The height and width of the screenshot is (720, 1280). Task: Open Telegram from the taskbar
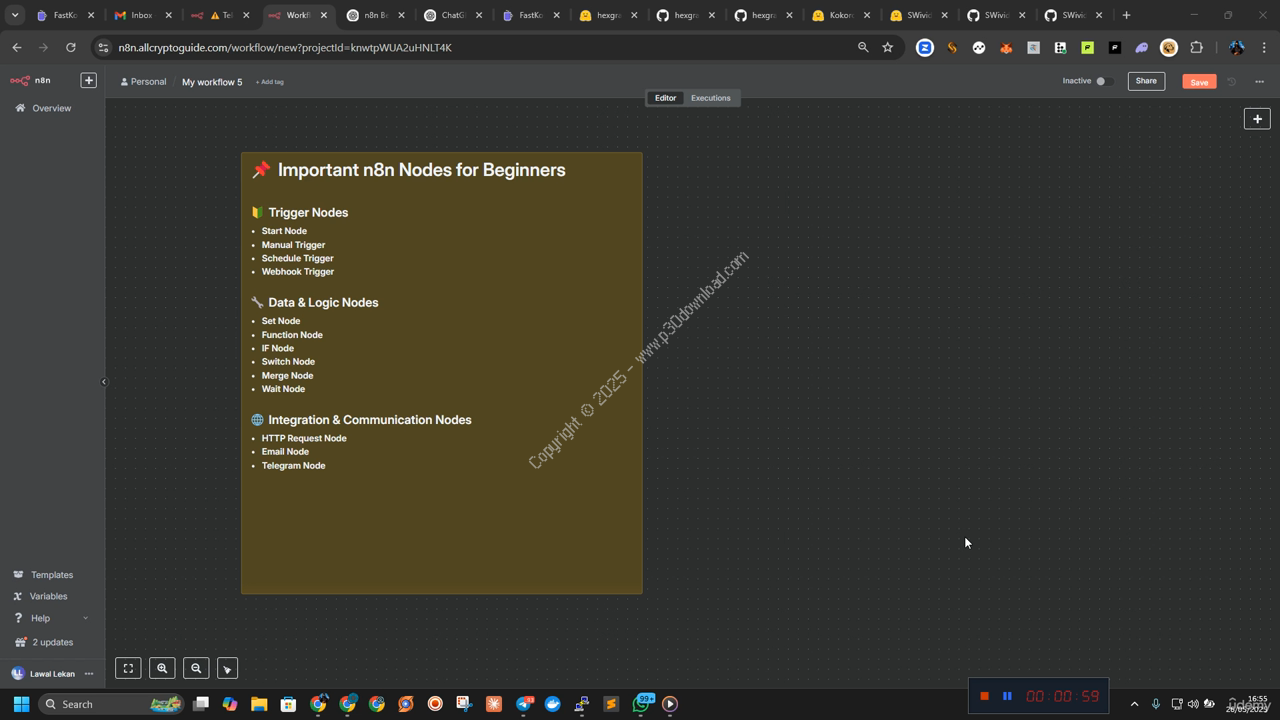point(523,704)
